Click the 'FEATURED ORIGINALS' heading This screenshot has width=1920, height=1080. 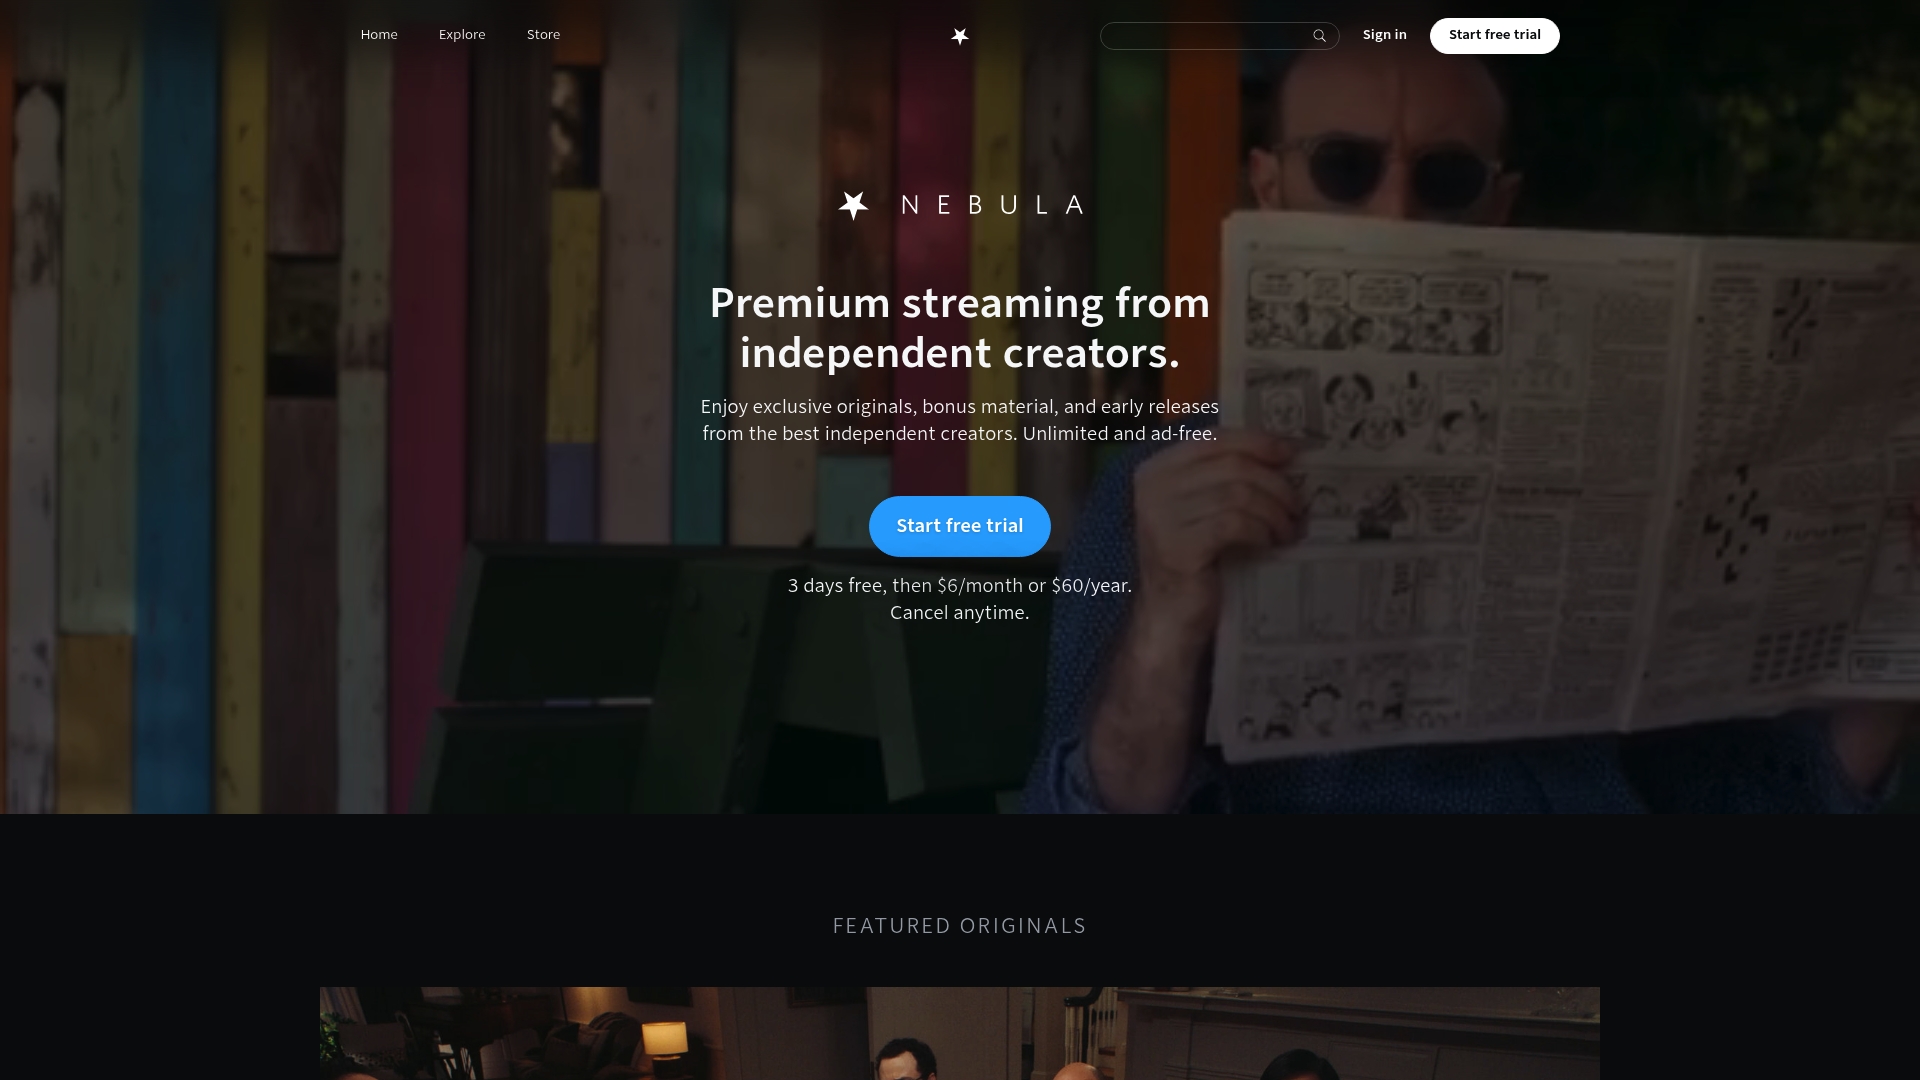(960, 926)
